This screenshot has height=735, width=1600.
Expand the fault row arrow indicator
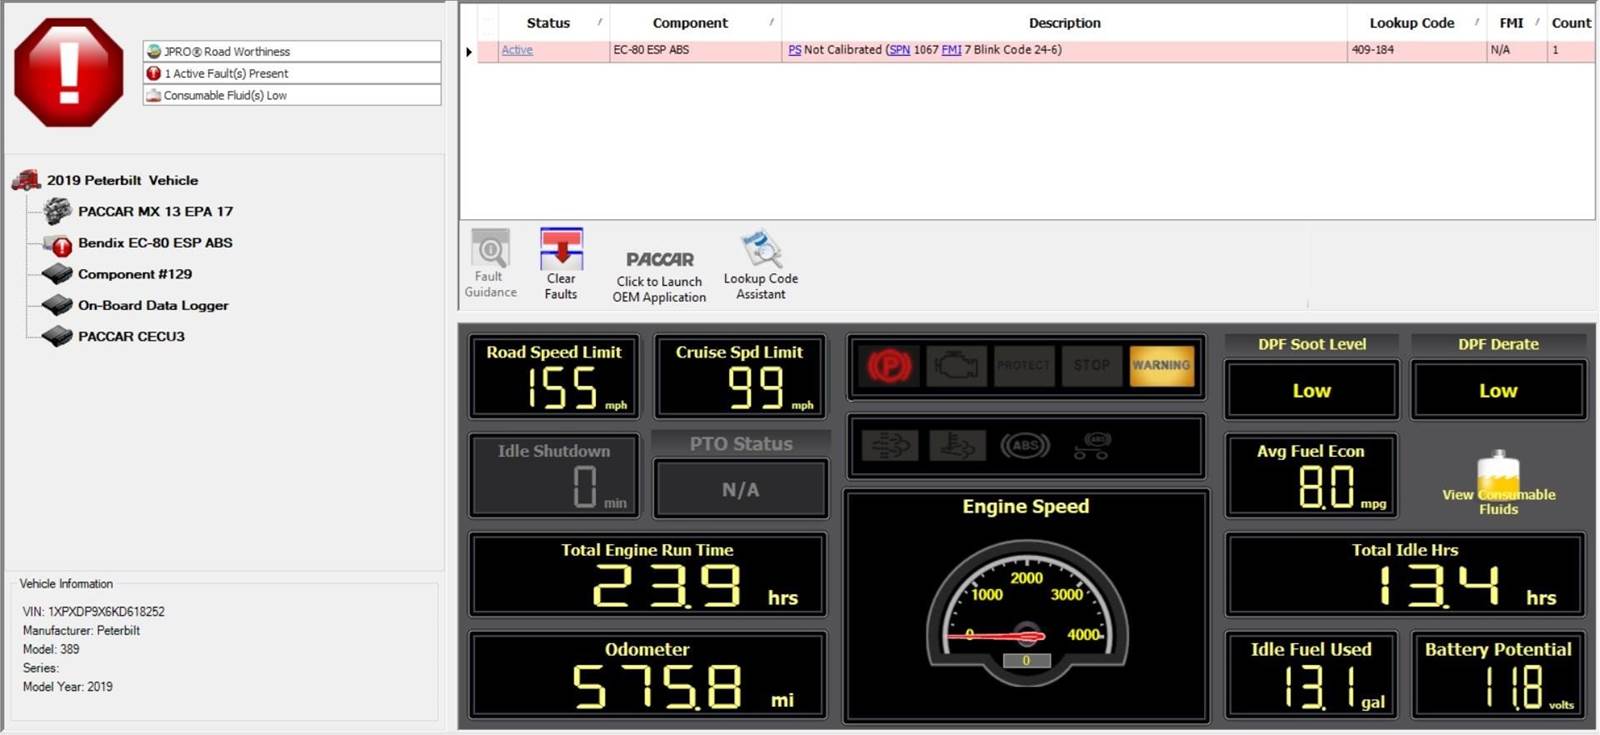pos(469,51)
